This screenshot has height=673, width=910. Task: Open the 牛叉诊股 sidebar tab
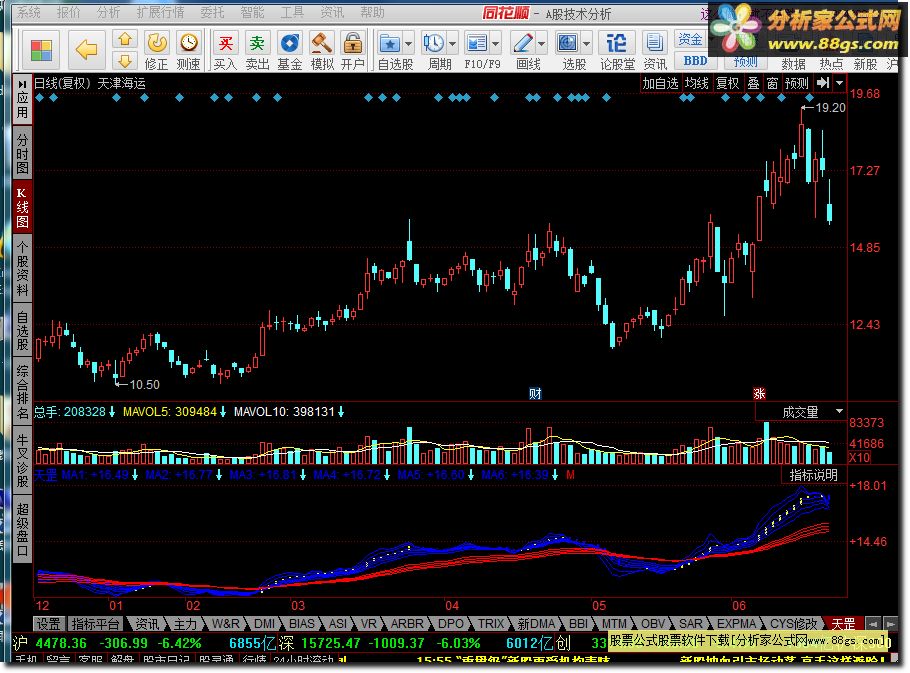[22, 460]
